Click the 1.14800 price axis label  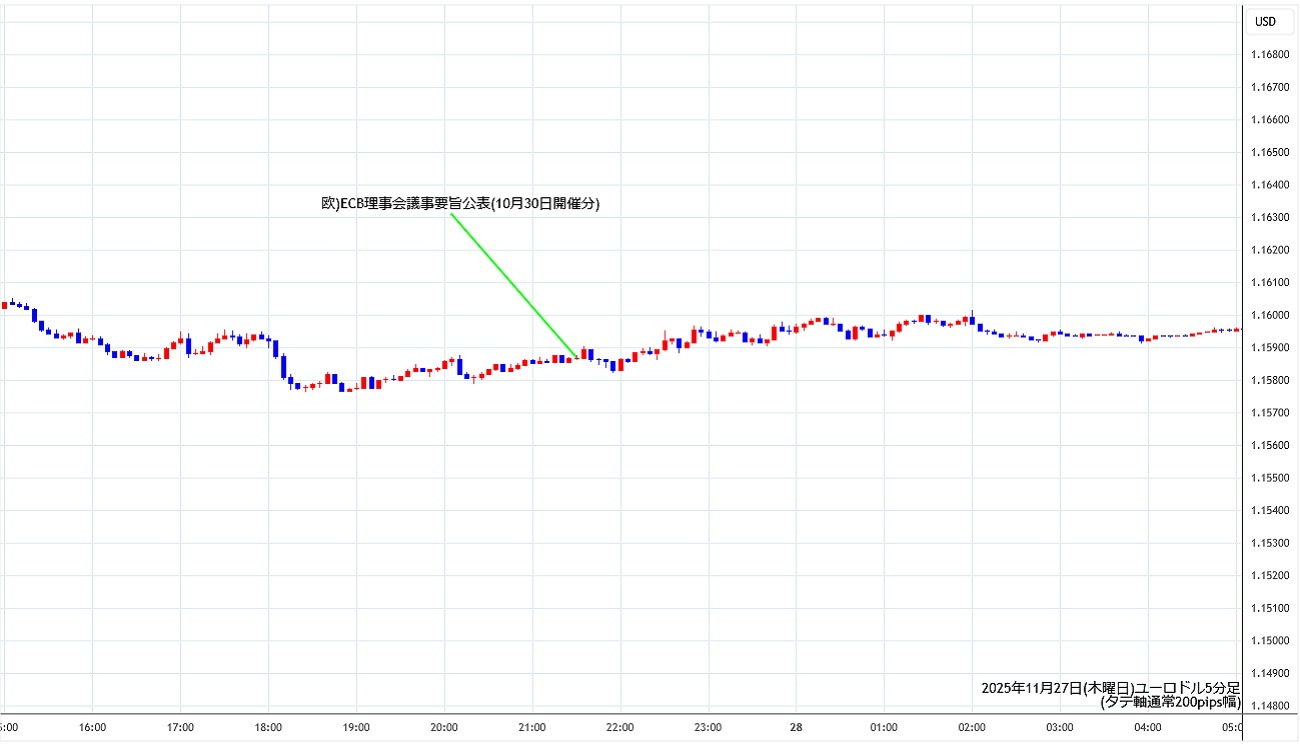(1269, 705)
